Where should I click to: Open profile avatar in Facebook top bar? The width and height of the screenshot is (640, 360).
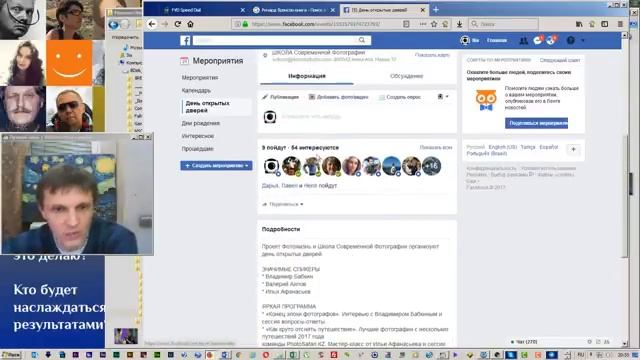pyautogui.click(x=465, y=40)
